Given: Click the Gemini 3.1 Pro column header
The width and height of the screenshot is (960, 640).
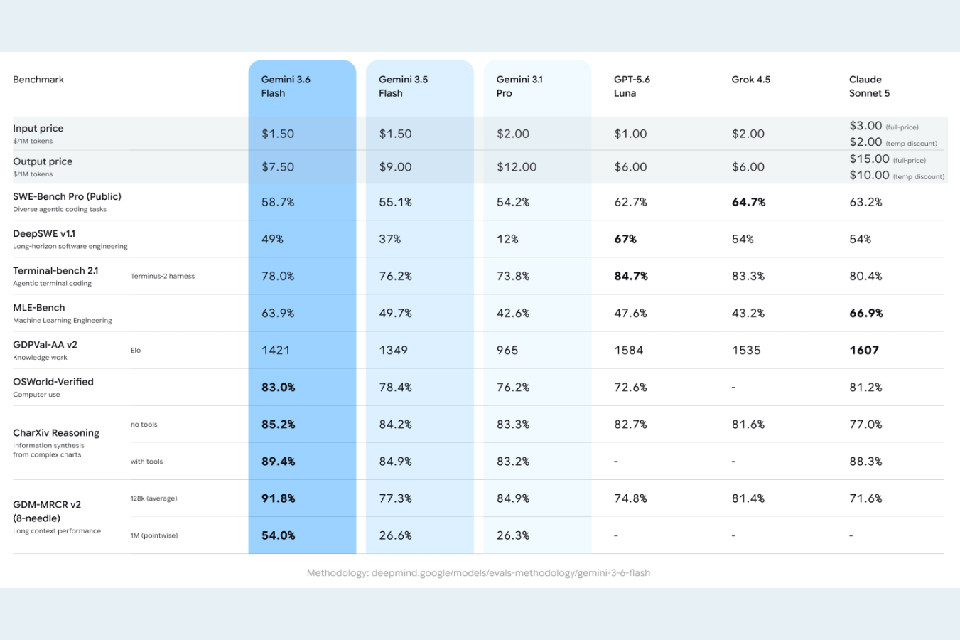Looking at the screenshot, I should (x=520, y=86).
